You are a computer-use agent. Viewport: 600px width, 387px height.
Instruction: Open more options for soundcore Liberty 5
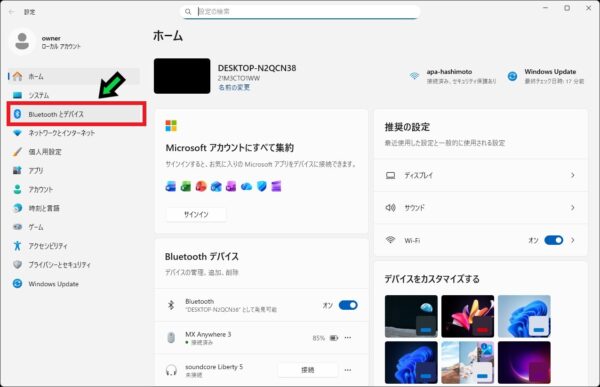347,370
